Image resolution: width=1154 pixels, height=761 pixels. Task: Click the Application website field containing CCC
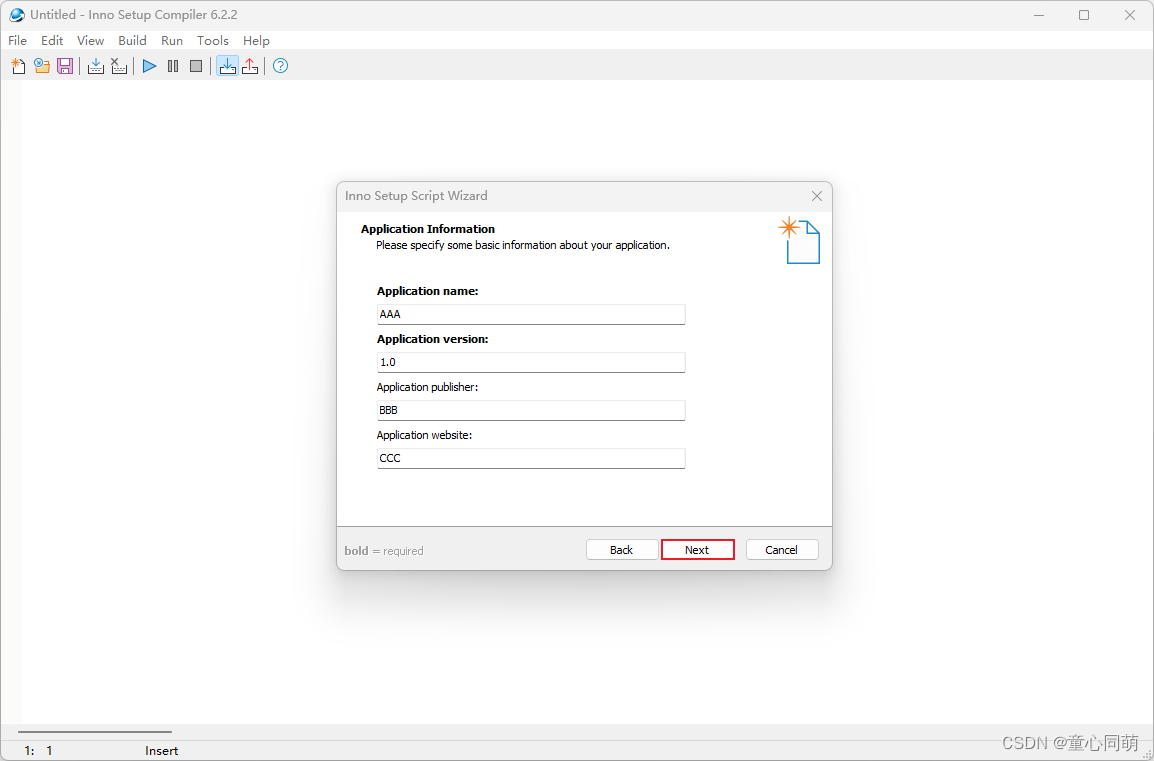531,458
